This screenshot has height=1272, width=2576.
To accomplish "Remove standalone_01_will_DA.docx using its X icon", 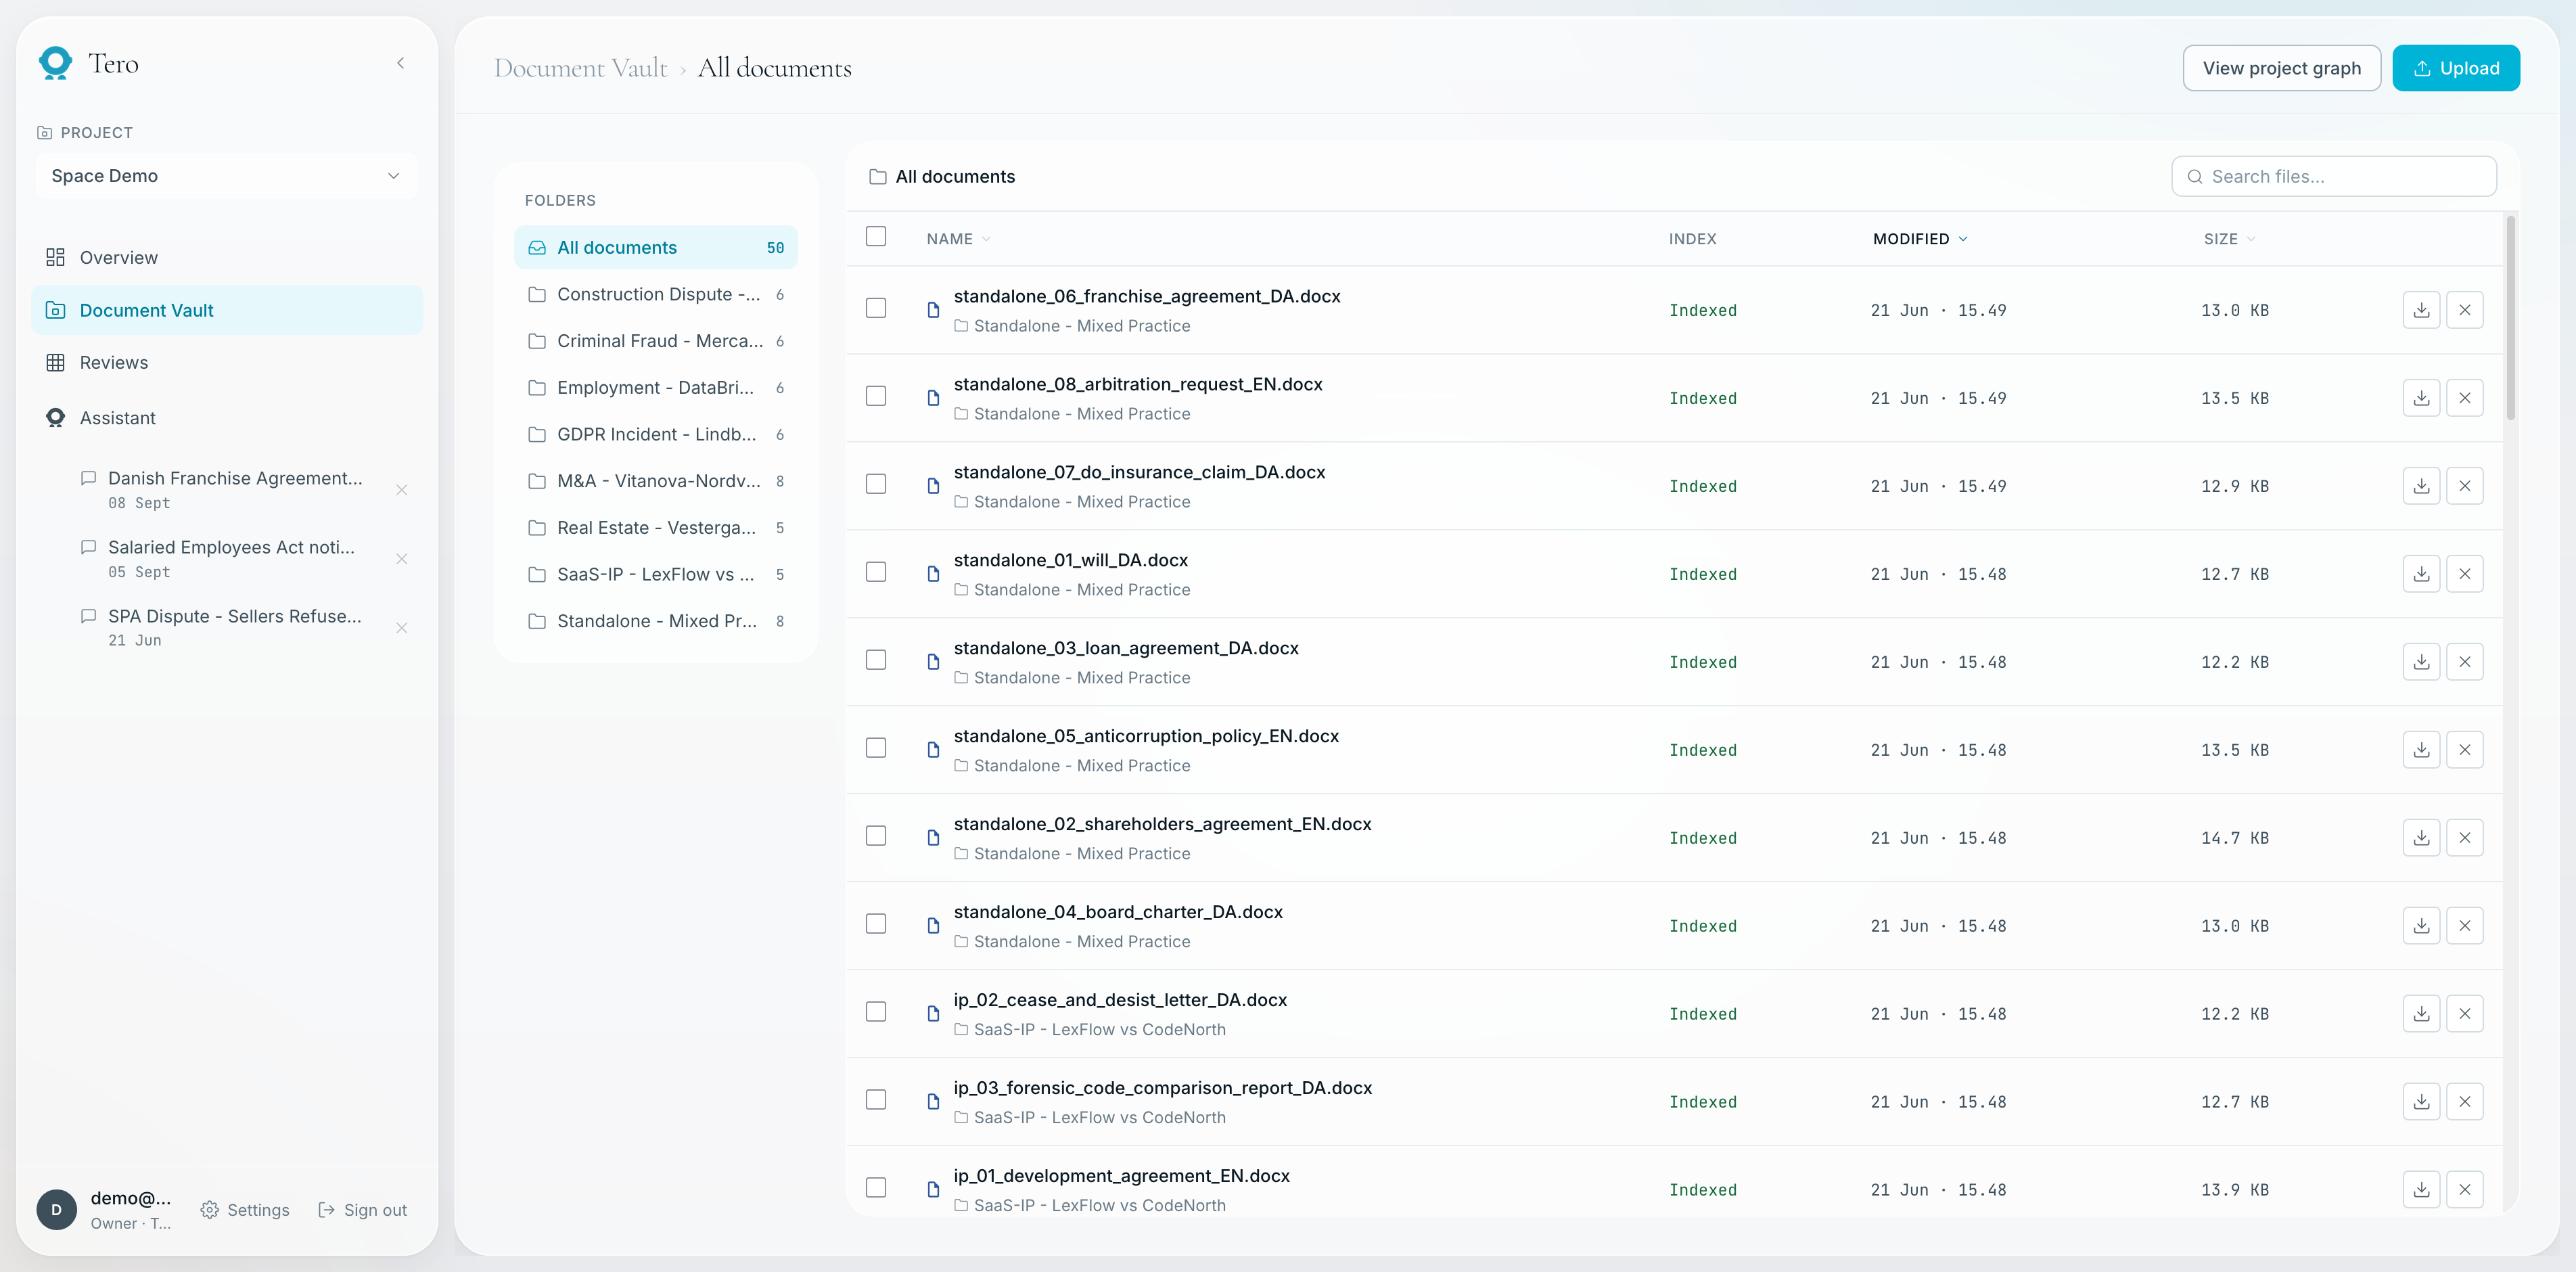I will point(2464,574).
